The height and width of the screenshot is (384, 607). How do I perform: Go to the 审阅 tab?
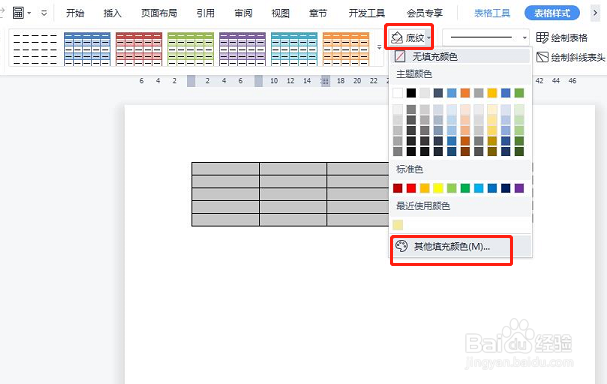pos(243,13)
